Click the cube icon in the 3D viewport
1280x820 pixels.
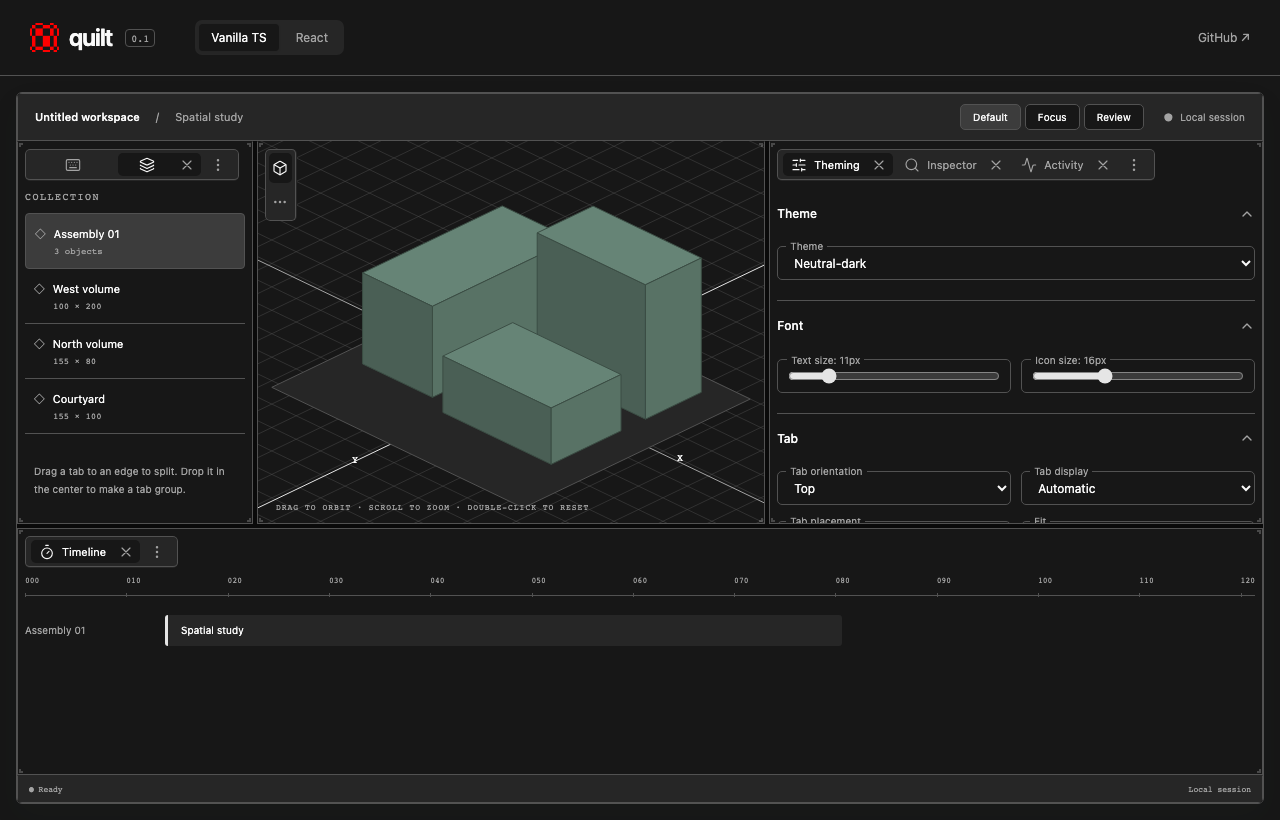coord(280,168)
